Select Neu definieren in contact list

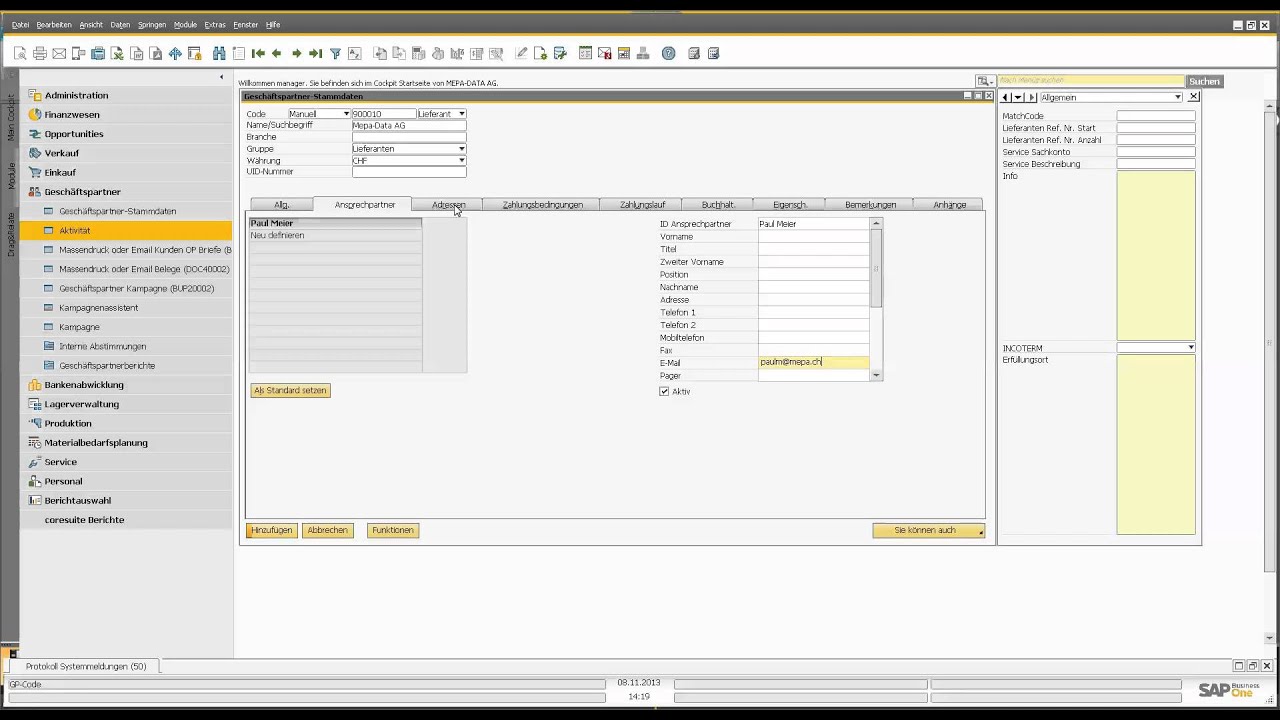(277, 236)
